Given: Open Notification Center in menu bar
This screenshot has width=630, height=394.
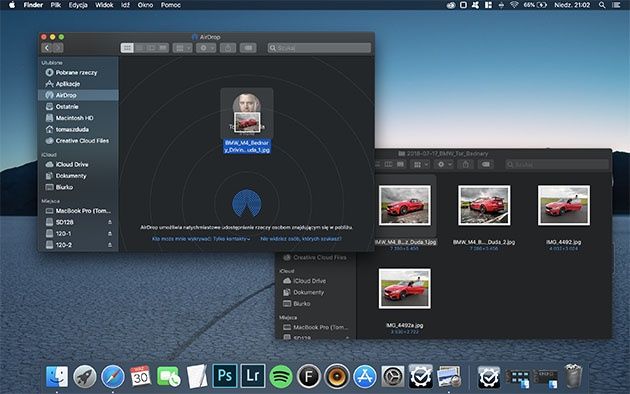Looking at the screenshot, I should pyautogui.click(x=616, y=5).
